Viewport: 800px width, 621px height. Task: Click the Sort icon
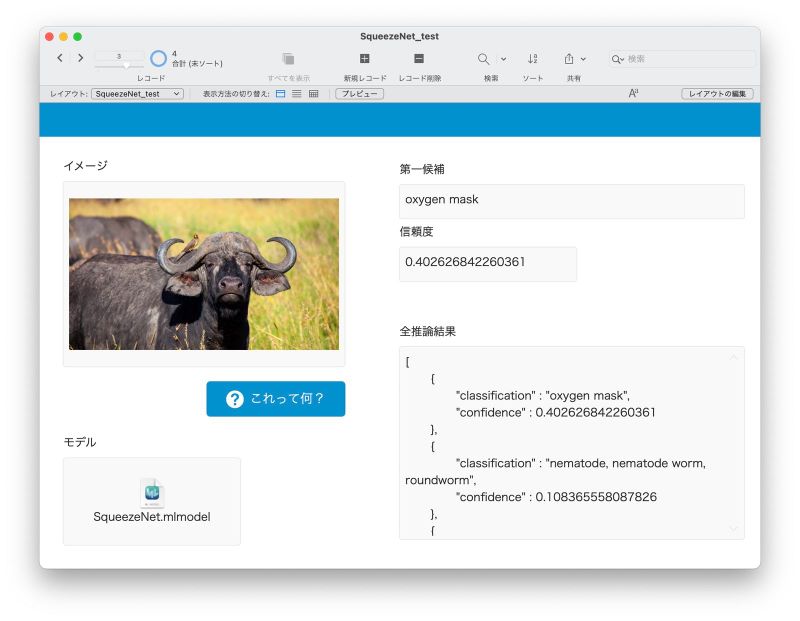[x=532, y=59]
